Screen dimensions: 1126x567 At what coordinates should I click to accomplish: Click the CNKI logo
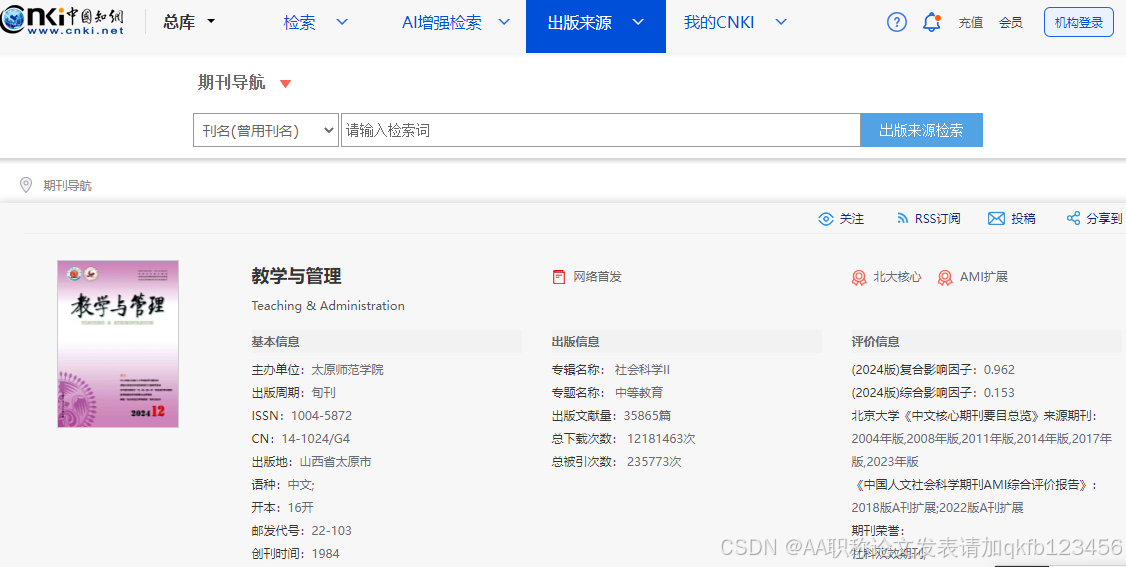tap(62, 22)
